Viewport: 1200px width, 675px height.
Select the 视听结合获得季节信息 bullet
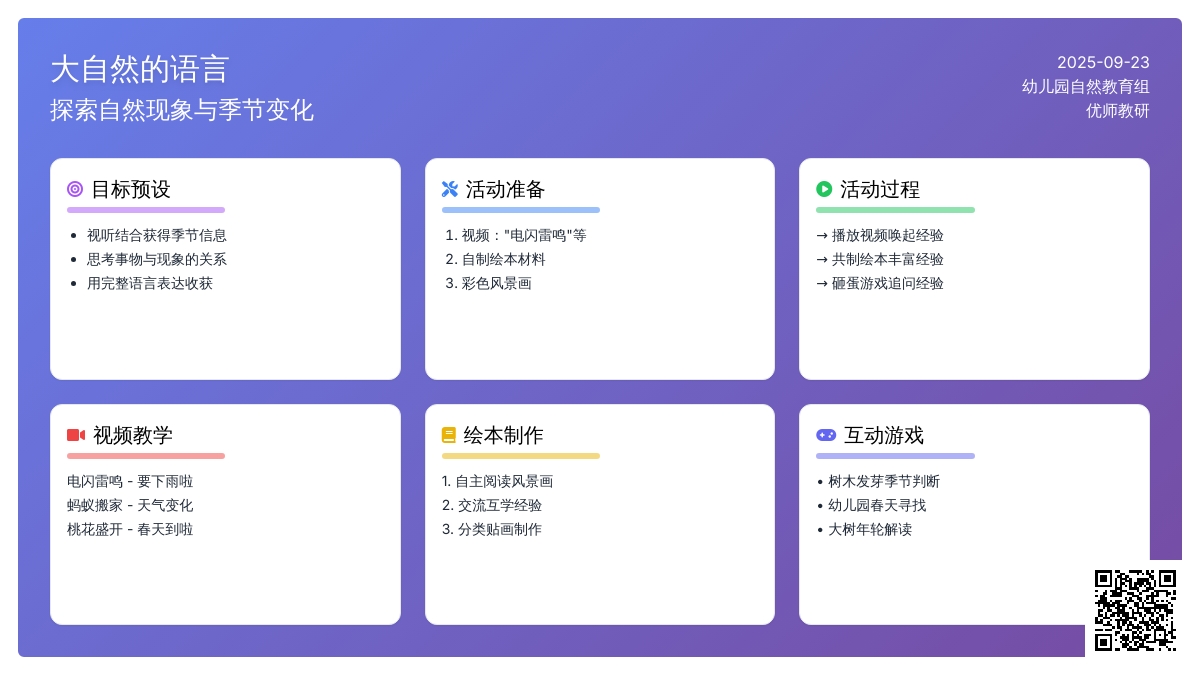[156, 235]
